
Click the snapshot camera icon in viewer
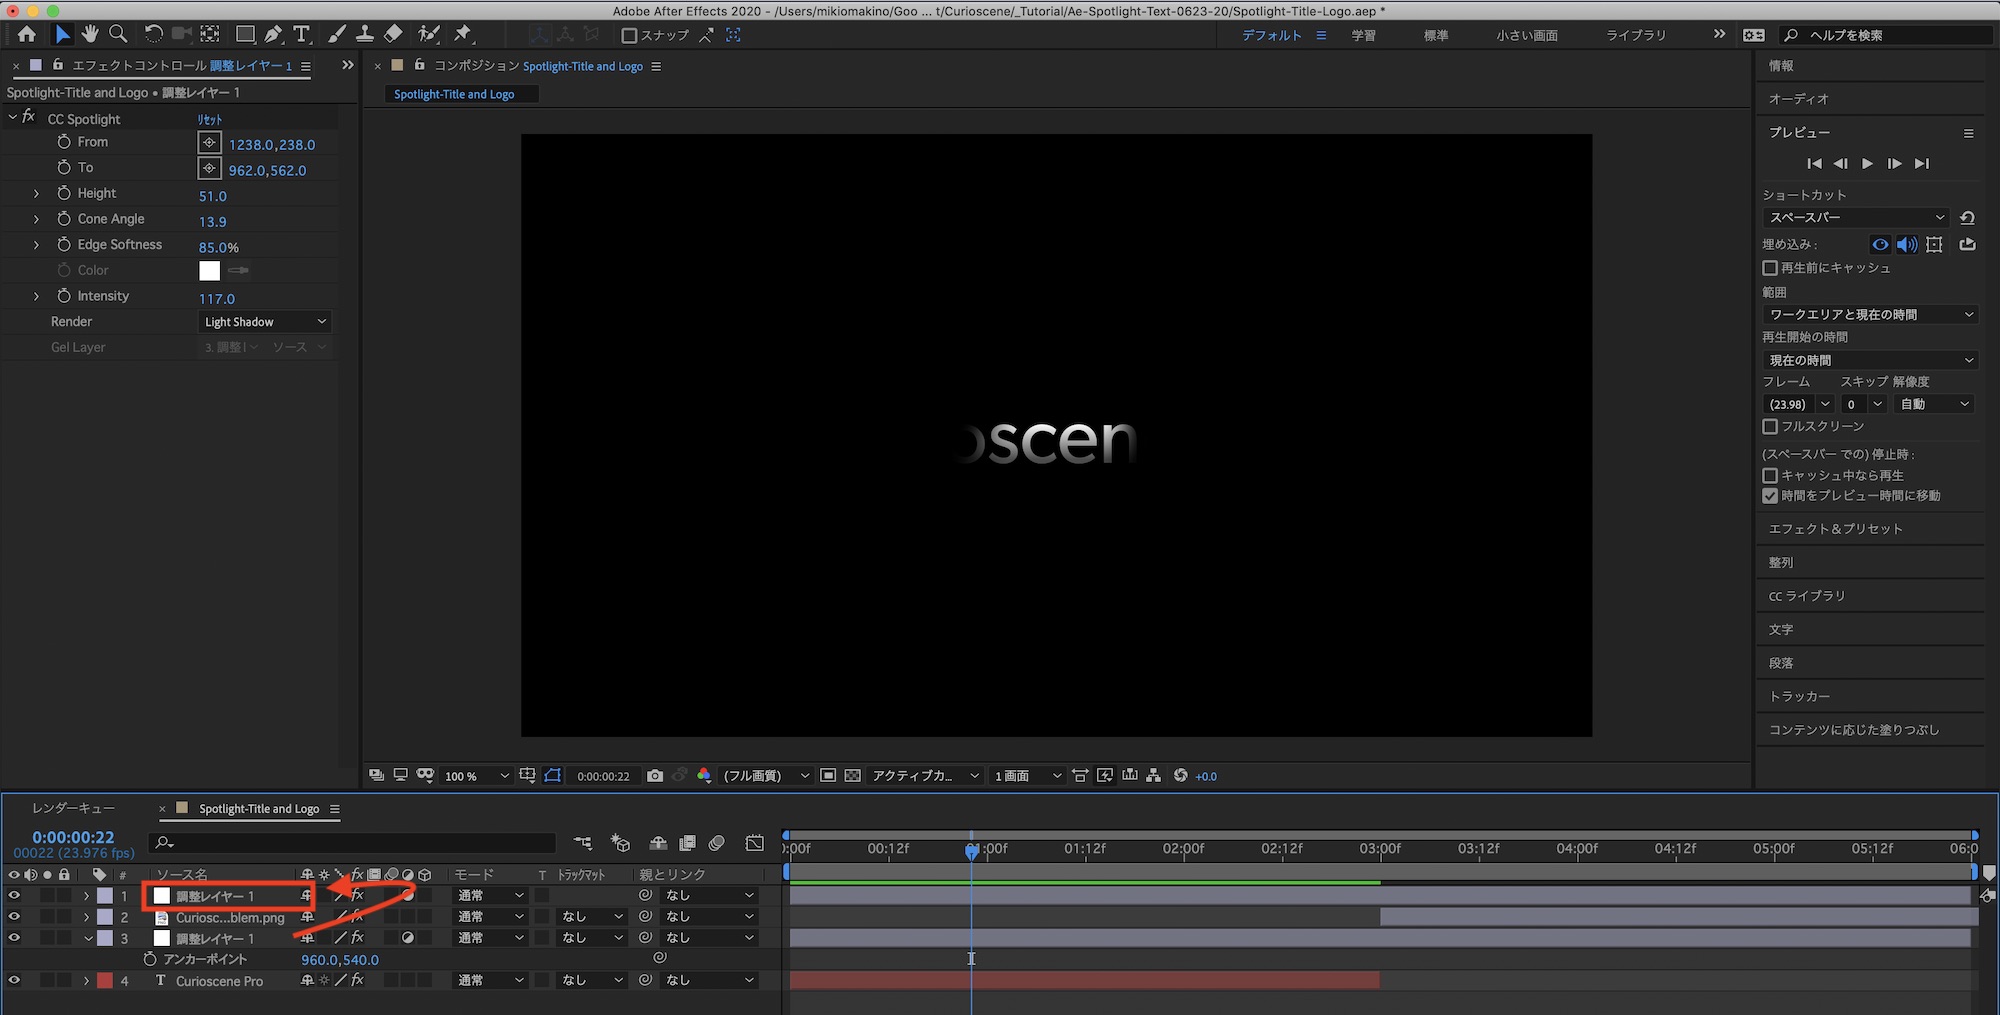pyautogui.click(x=655, y=776)
